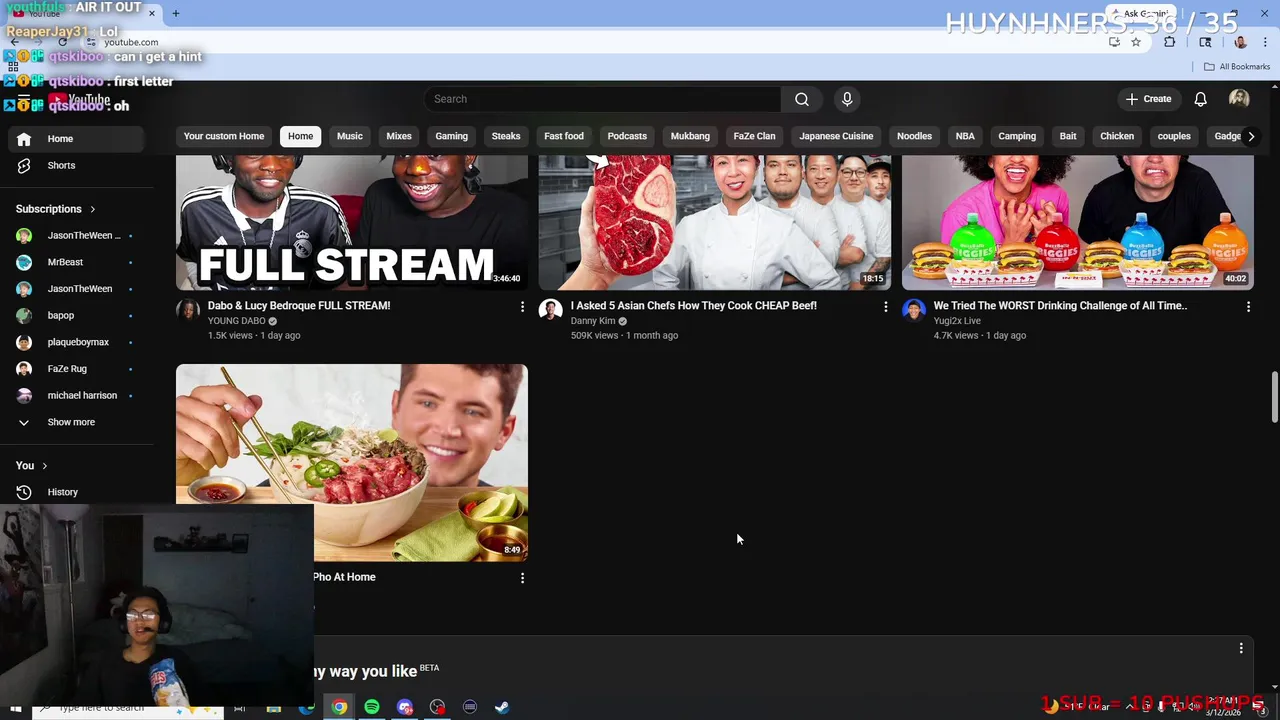Select the Noodles filter chip
The width and height of the screenshot is (1280, 720).
tap(914, 136)
